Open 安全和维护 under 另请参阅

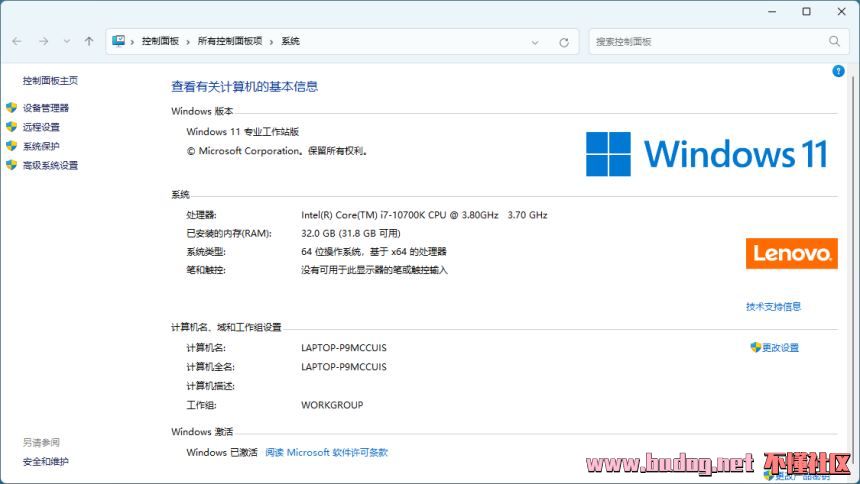(x=46, y=462)
